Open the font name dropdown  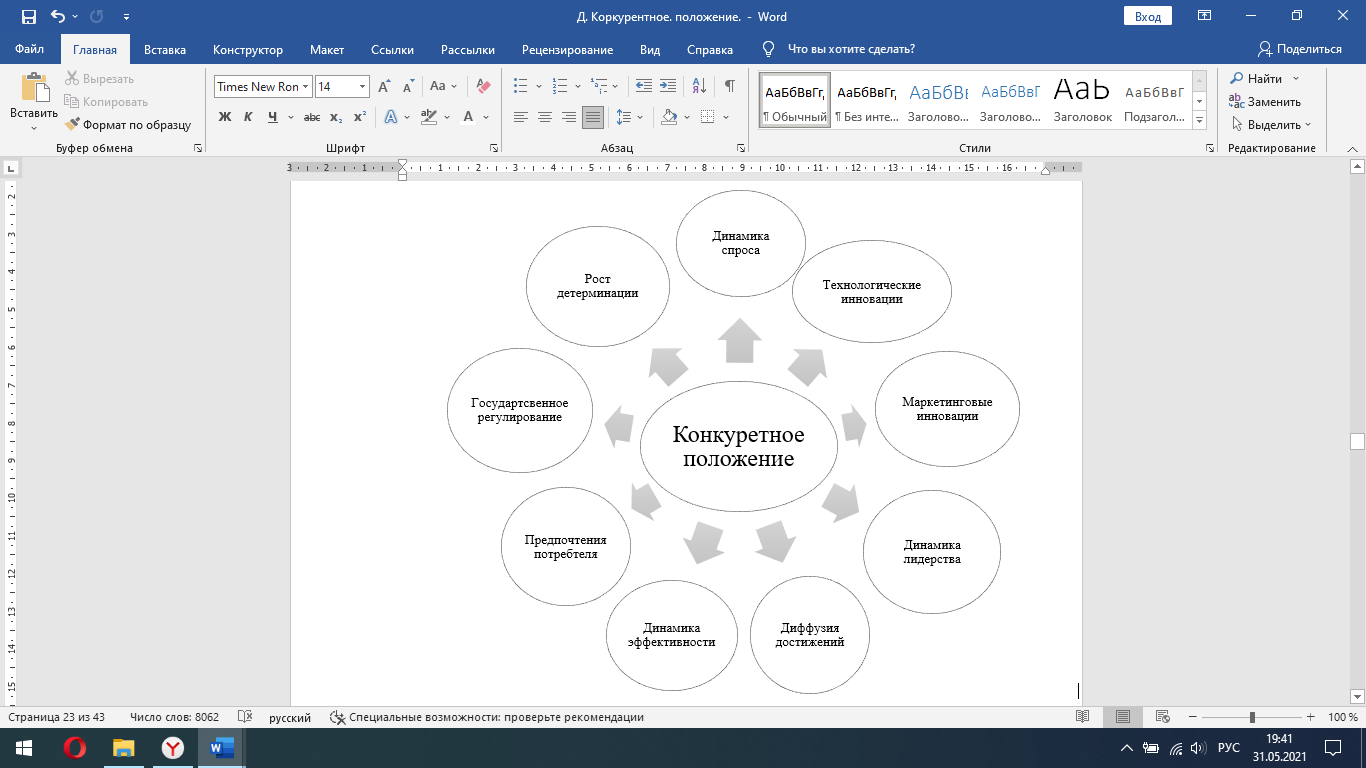306,87
